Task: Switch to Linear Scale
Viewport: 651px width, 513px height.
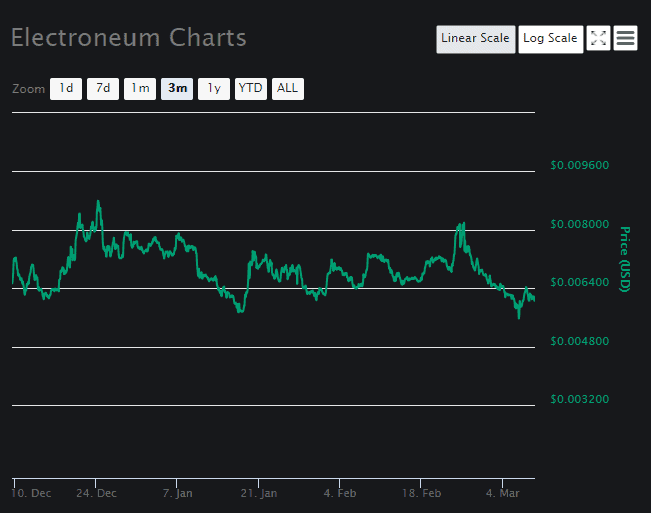Action: [x=475, y=39]
